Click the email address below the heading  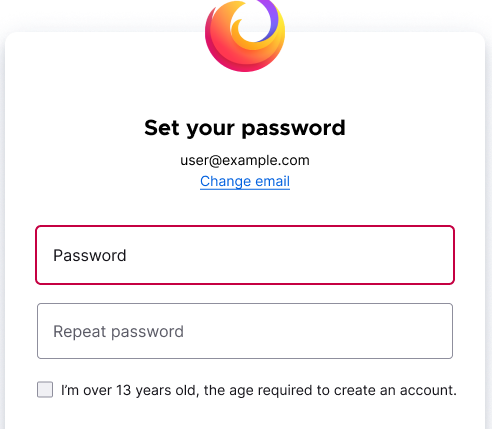(245, 160)
